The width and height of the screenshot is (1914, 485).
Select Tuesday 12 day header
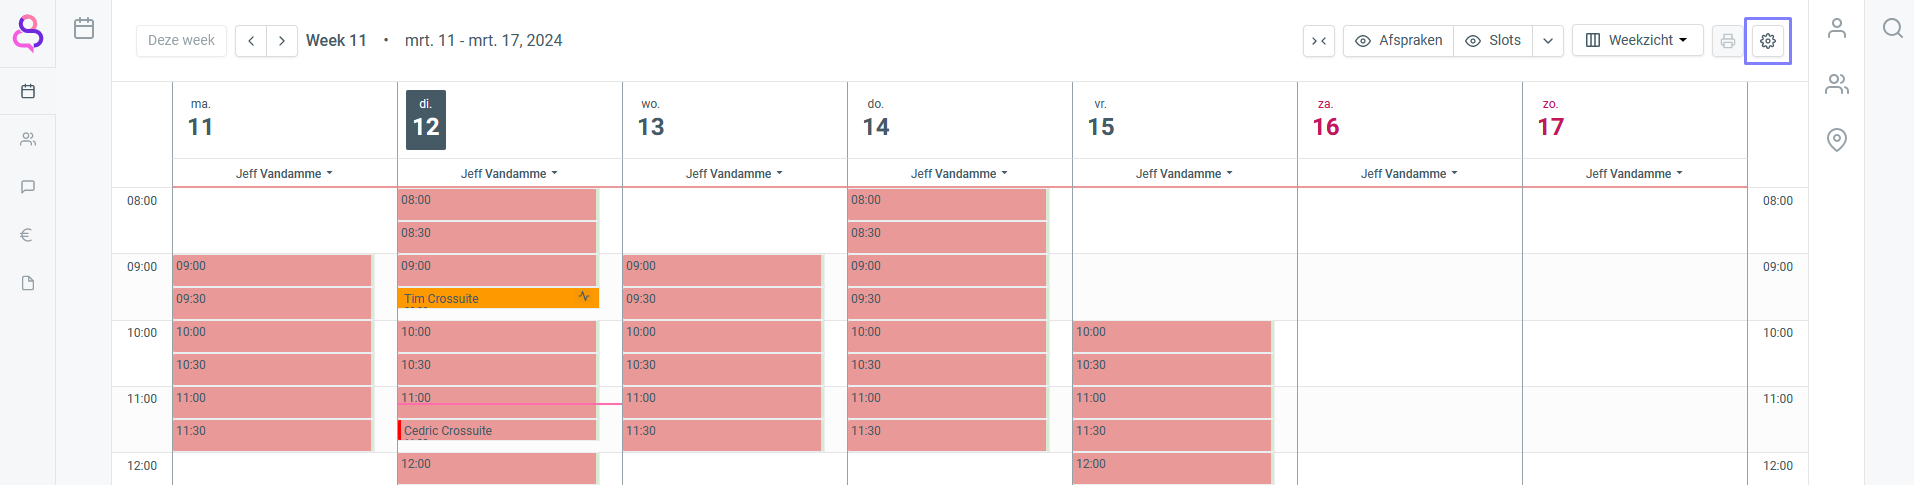[x=426, y=120]
